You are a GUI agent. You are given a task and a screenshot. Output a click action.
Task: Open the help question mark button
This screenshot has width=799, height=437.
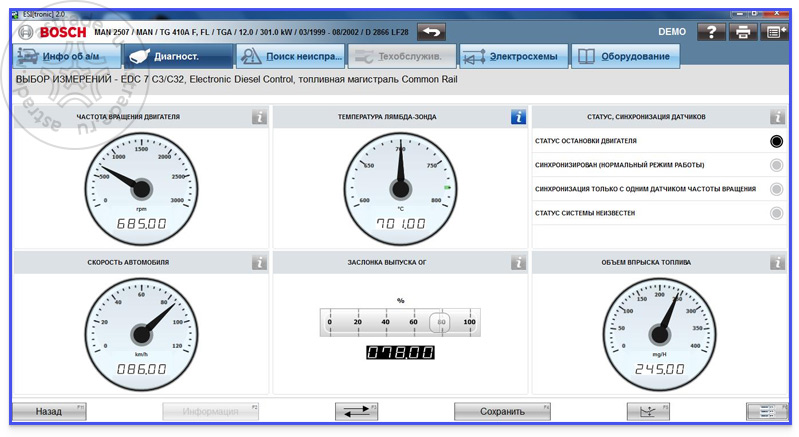tap(711, 32)
